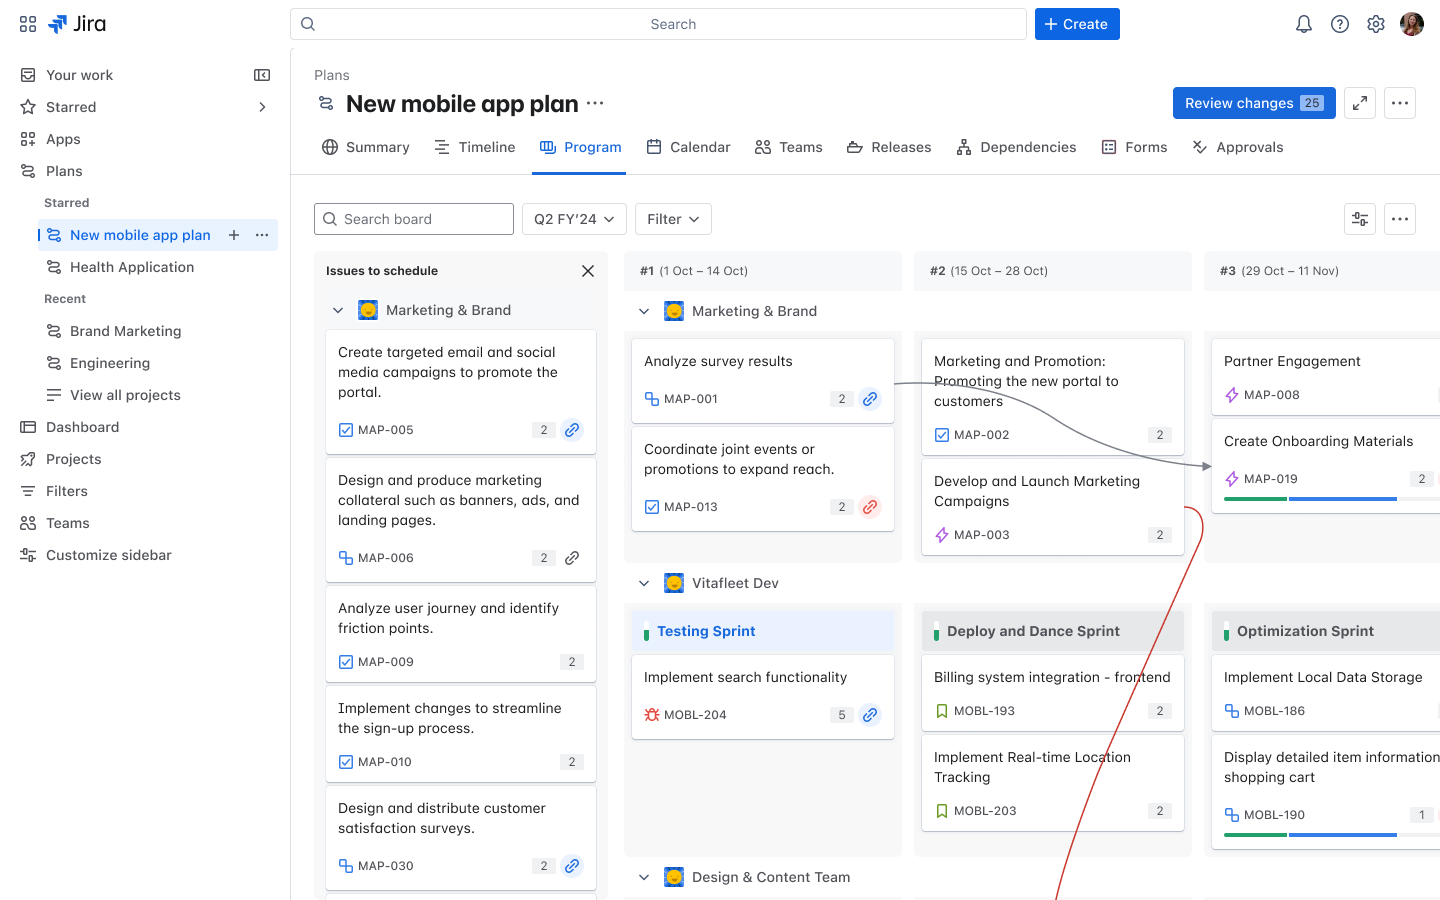Open the help question mark icon

[1339, 24]
